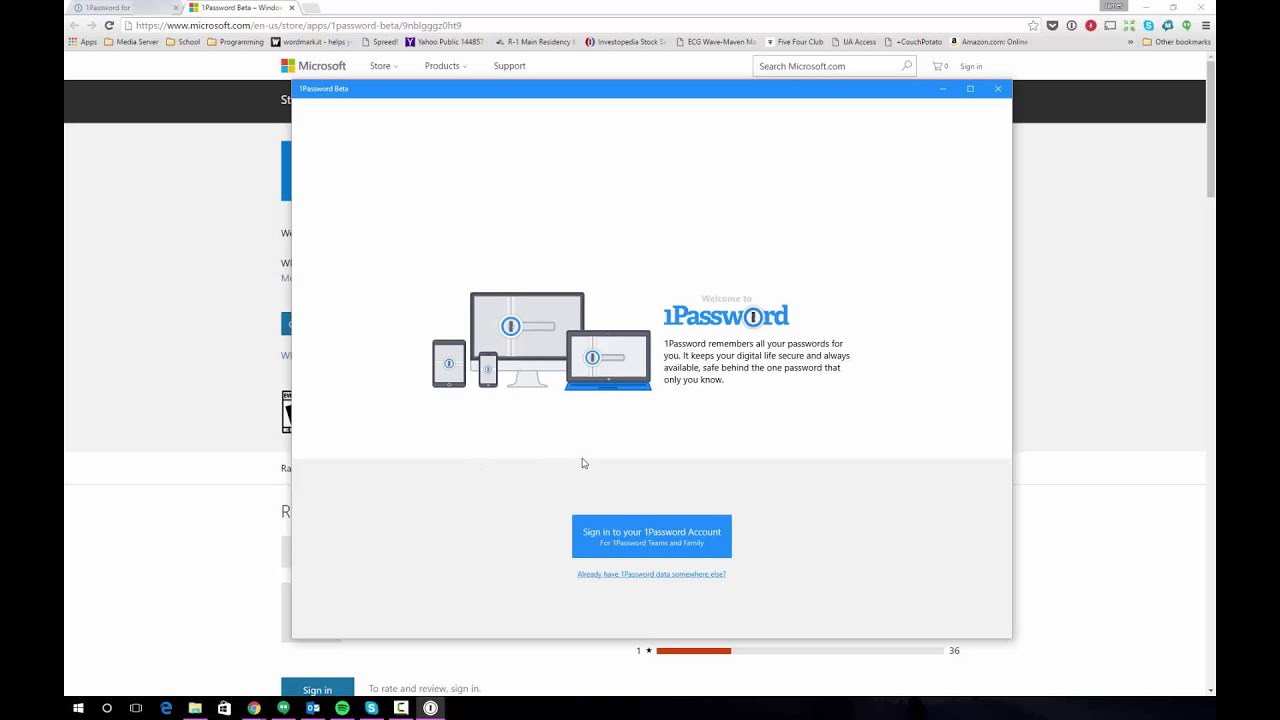Click the Sign in button to rate and review
Viewport: 1280px width, 720px height.
317,688
